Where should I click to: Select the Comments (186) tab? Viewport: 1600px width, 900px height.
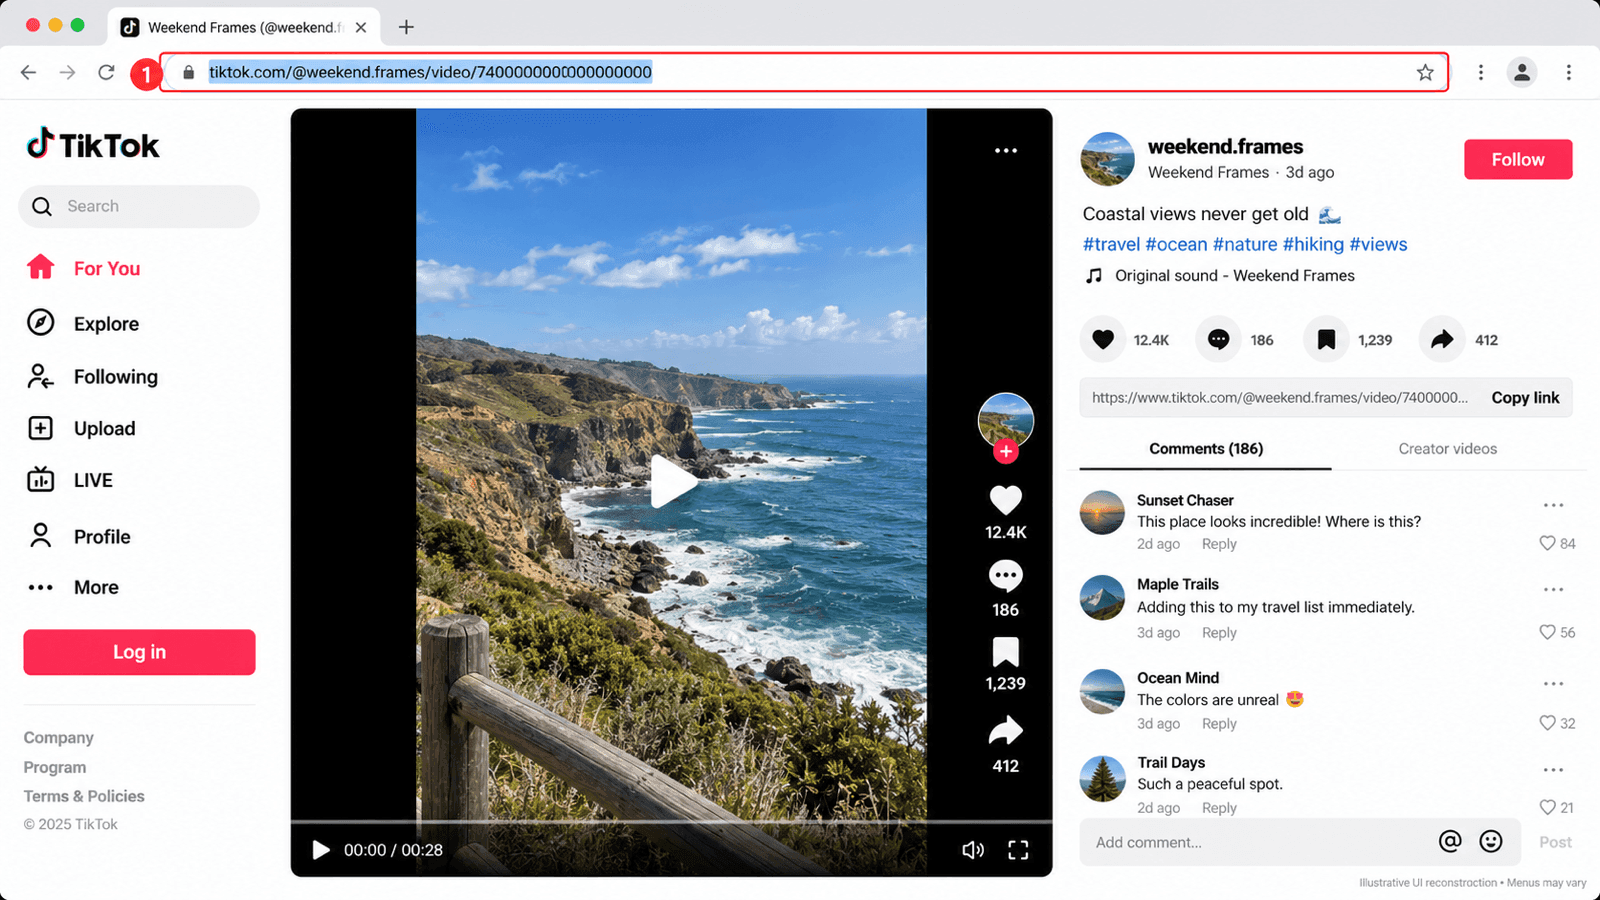click(1206, 449)
